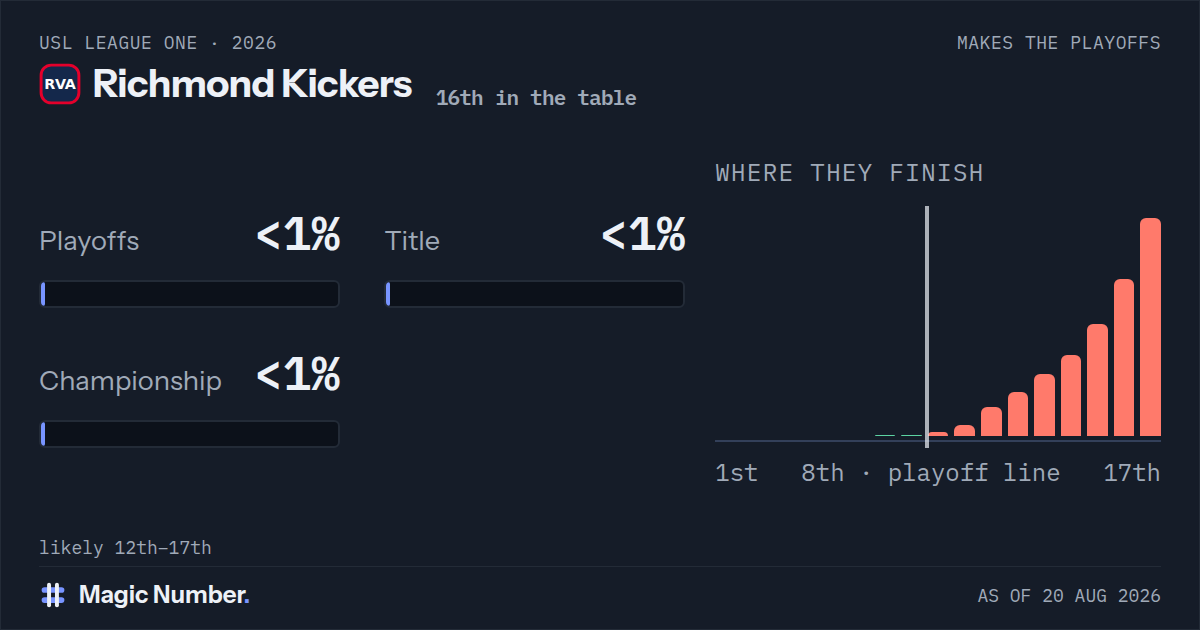Select the Title probability bar

pyautogui.click(x=535, y=294)
